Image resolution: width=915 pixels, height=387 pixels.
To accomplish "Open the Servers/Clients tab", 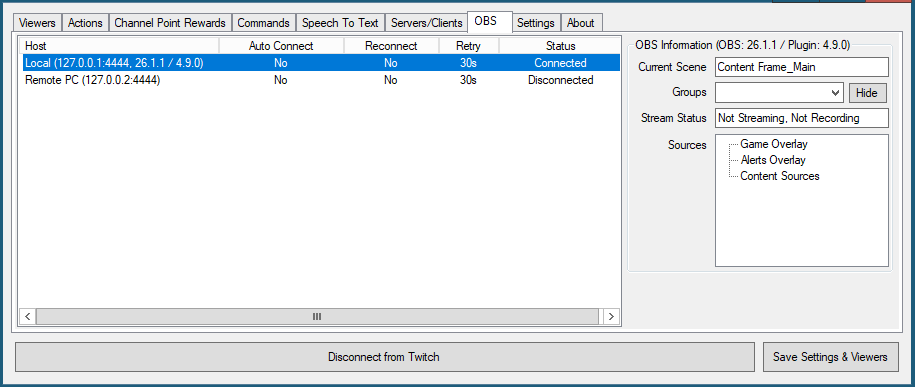I will (x=426, y=23).
